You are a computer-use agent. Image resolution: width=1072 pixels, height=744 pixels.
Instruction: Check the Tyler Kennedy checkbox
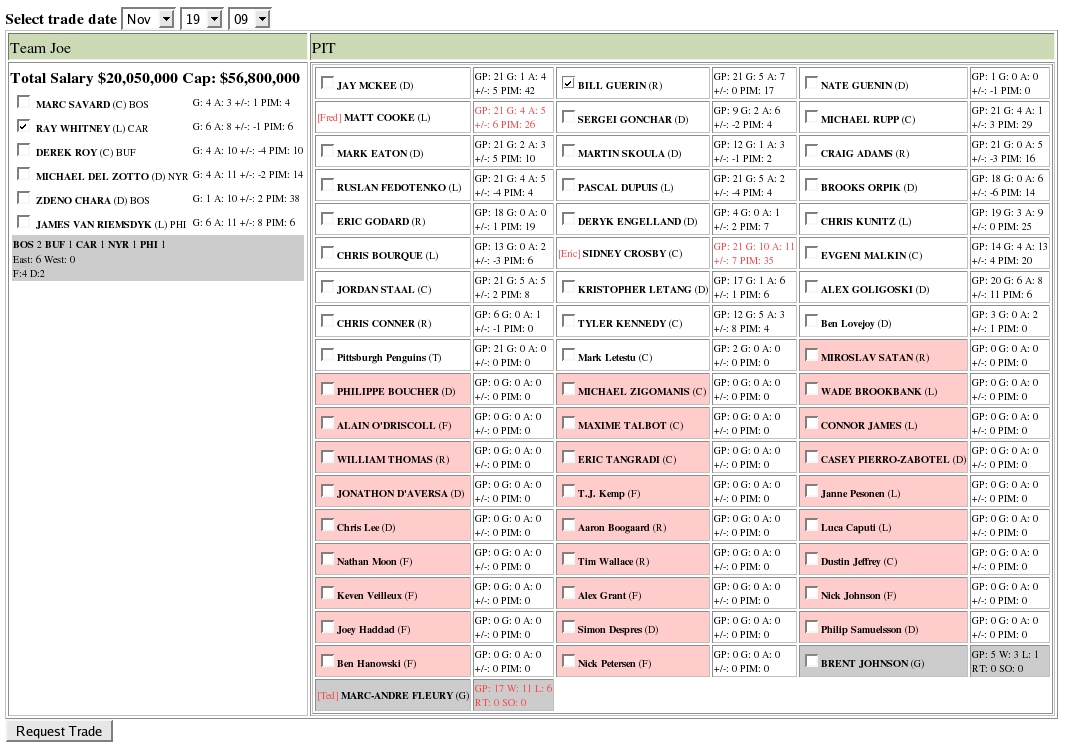[568, 321]
